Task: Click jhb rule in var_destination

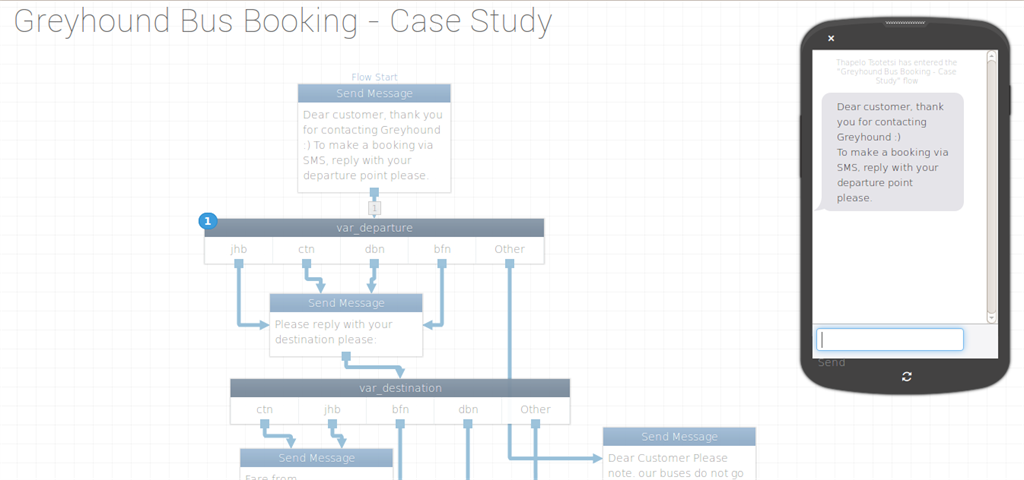Action: pyautogui.click(x=332, y=409)
